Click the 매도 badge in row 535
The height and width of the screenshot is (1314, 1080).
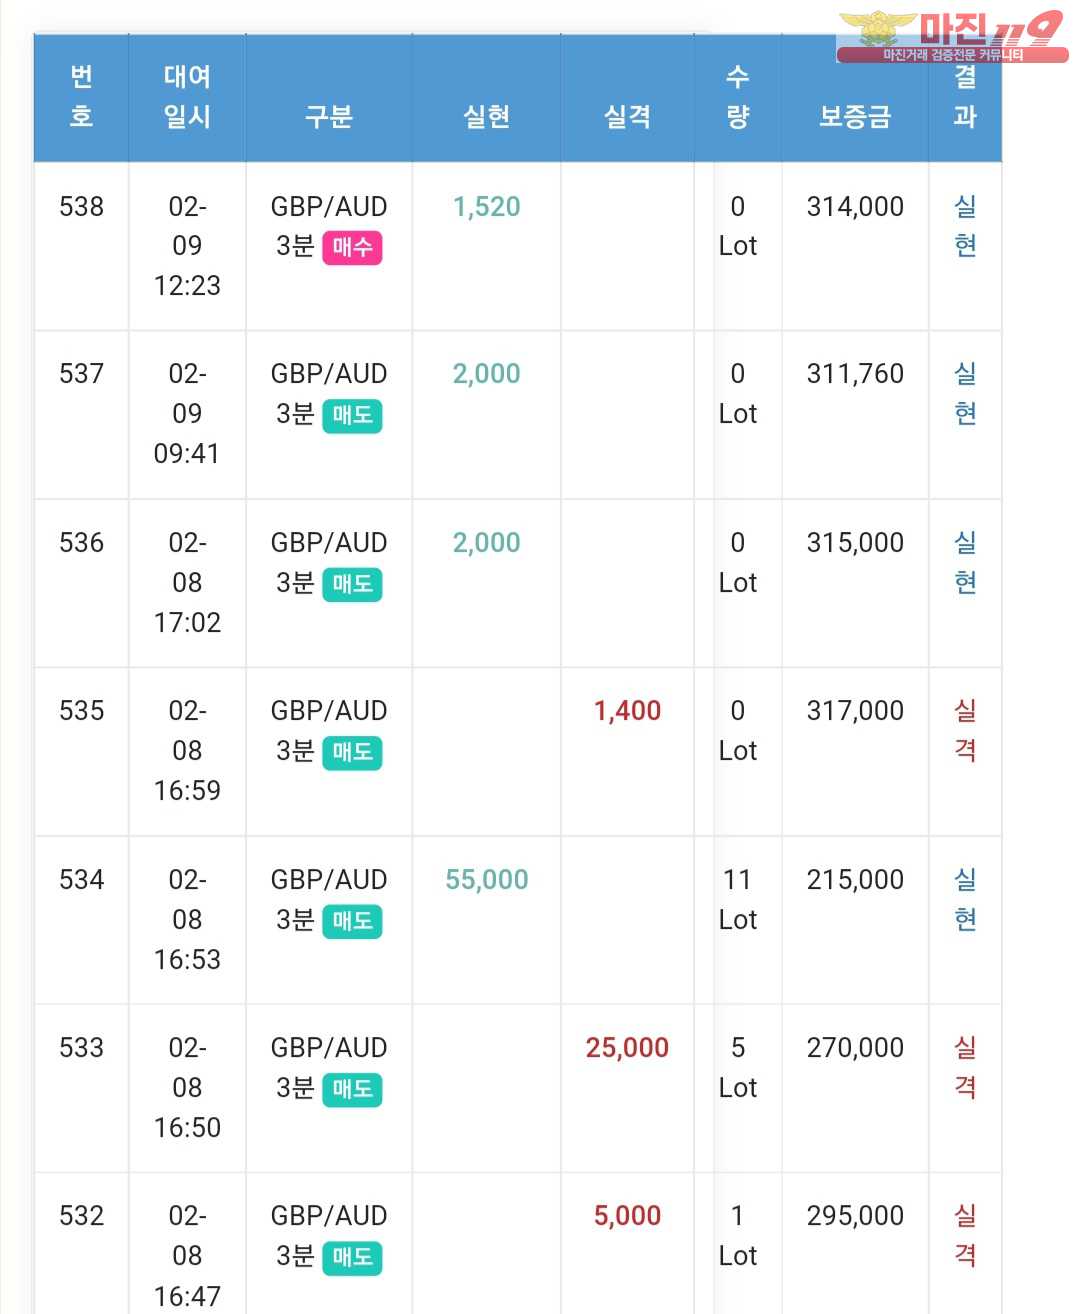tap(352, 752)
